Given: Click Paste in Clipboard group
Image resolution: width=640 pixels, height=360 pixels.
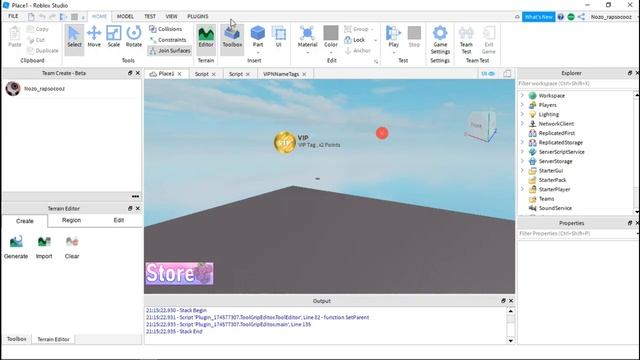Looking at the screenshot, I should click(x=15, y=37).
